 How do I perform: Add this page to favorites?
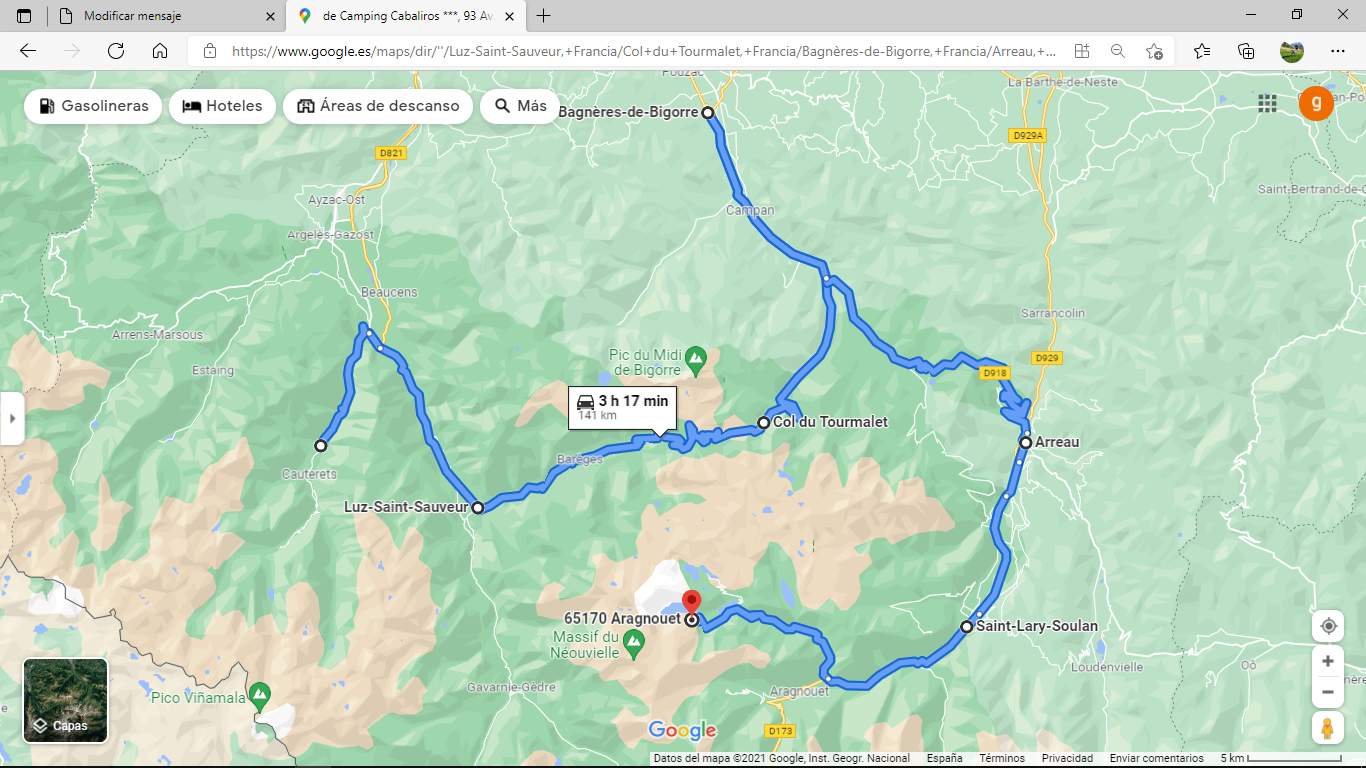pos(1155,51)
